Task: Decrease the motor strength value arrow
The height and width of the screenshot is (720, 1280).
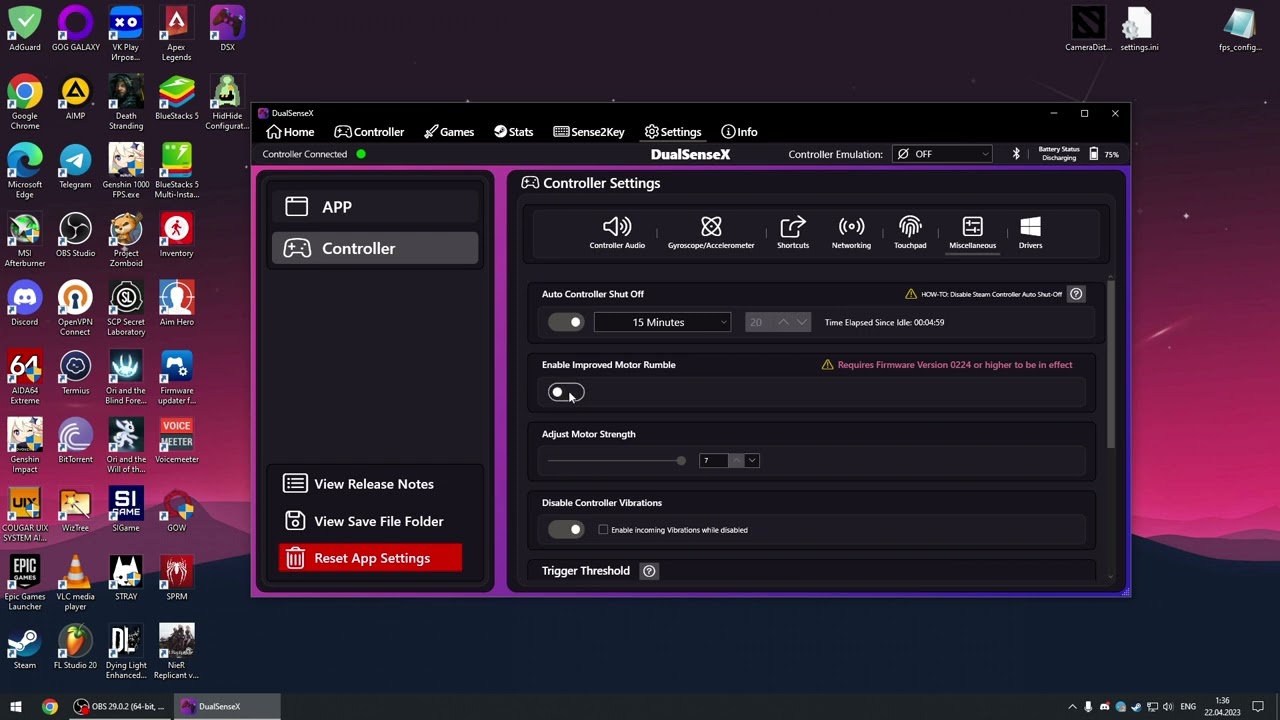Action: (x=752, y=460)
